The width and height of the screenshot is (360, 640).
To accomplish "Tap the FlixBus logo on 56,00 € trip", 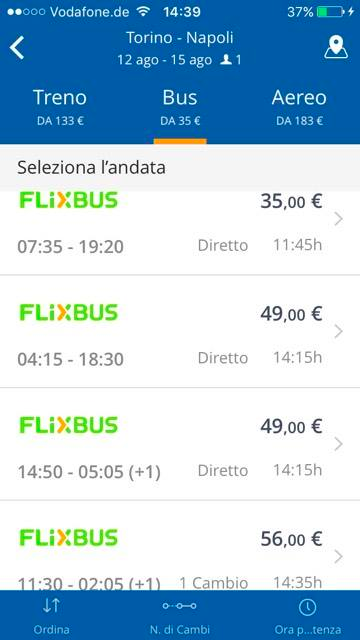I will tap(69, 538).
